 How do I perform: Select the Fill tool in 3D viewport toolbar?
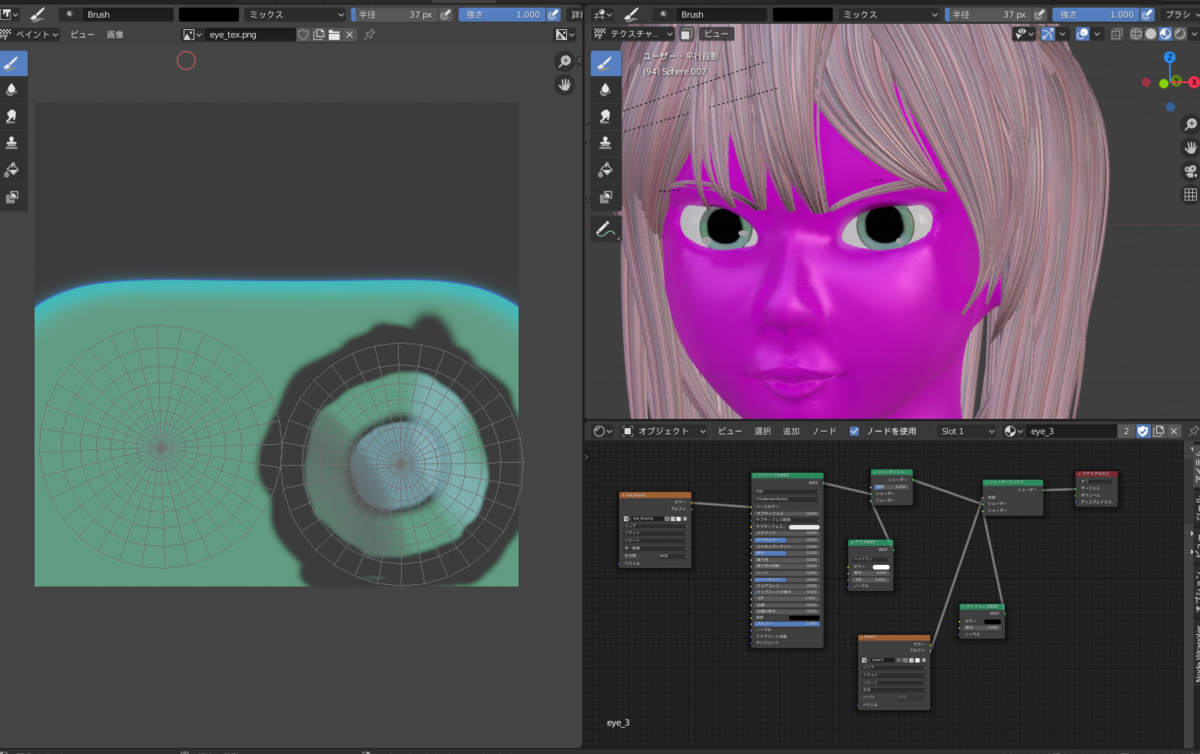(x=605, y=170)
